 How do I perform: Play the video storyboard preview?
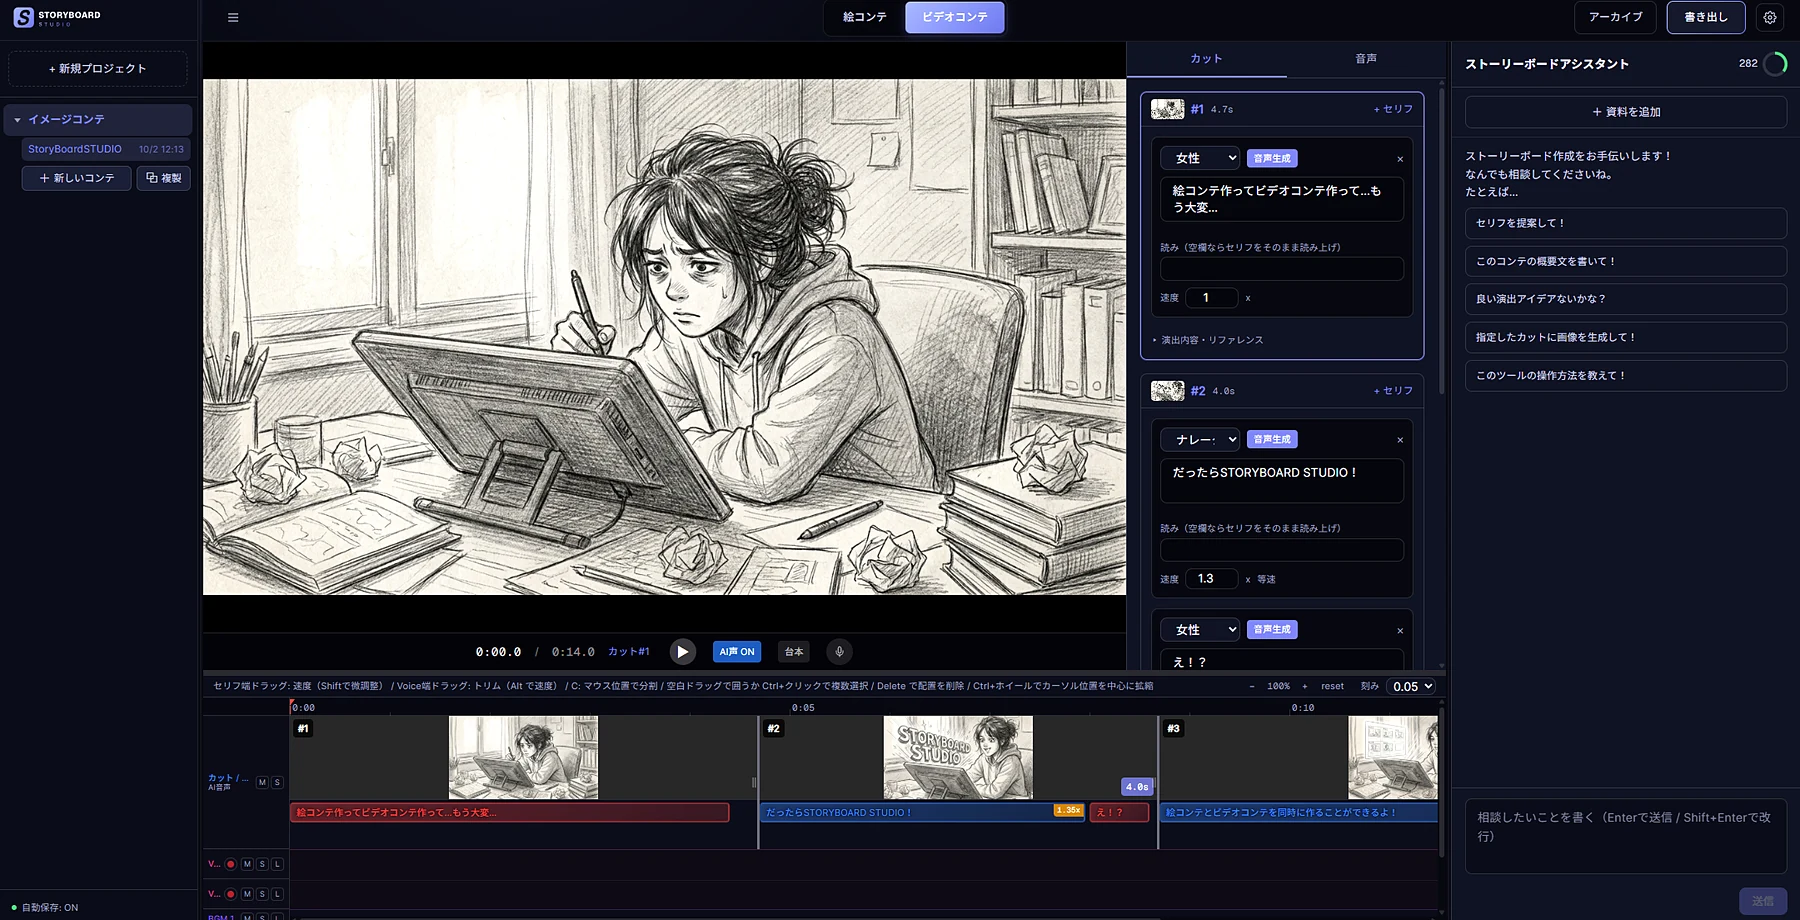click(682, 652)
